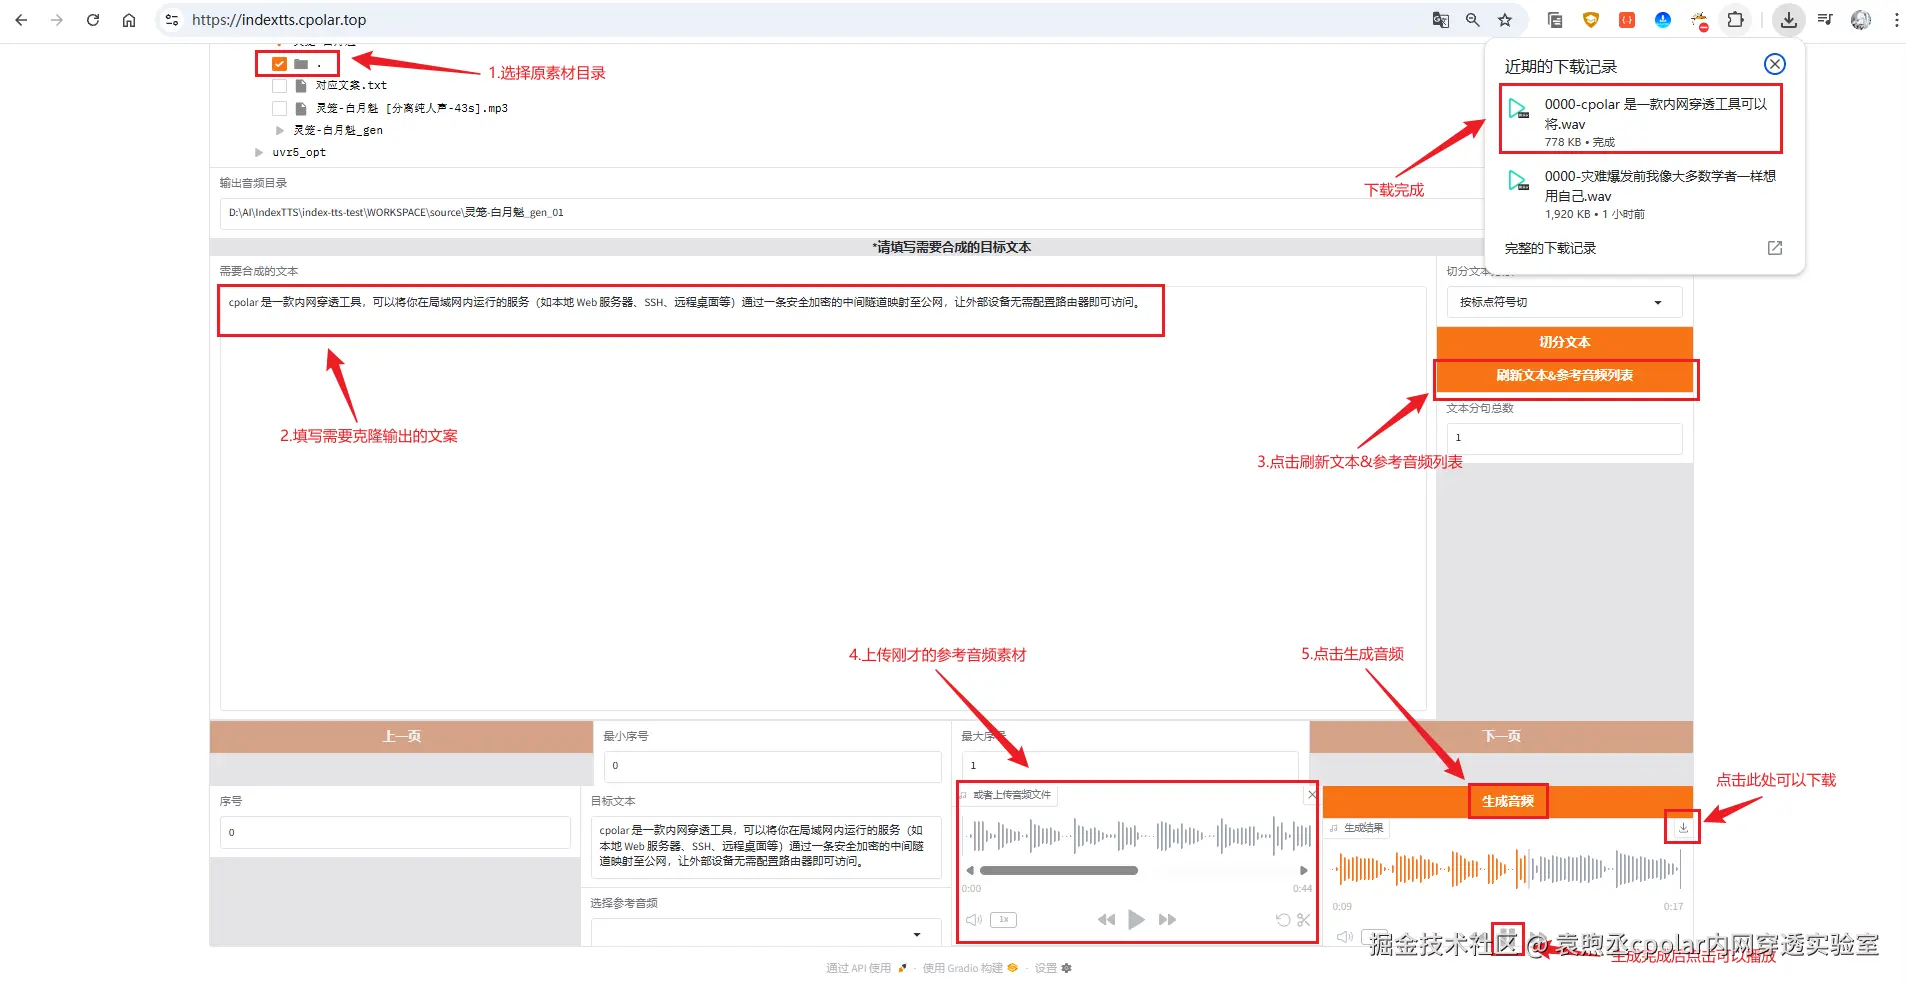Click 刷新文本&参考音频列表 button
The width and height of the screenshot is (1906, 986).
point(1564,376)
